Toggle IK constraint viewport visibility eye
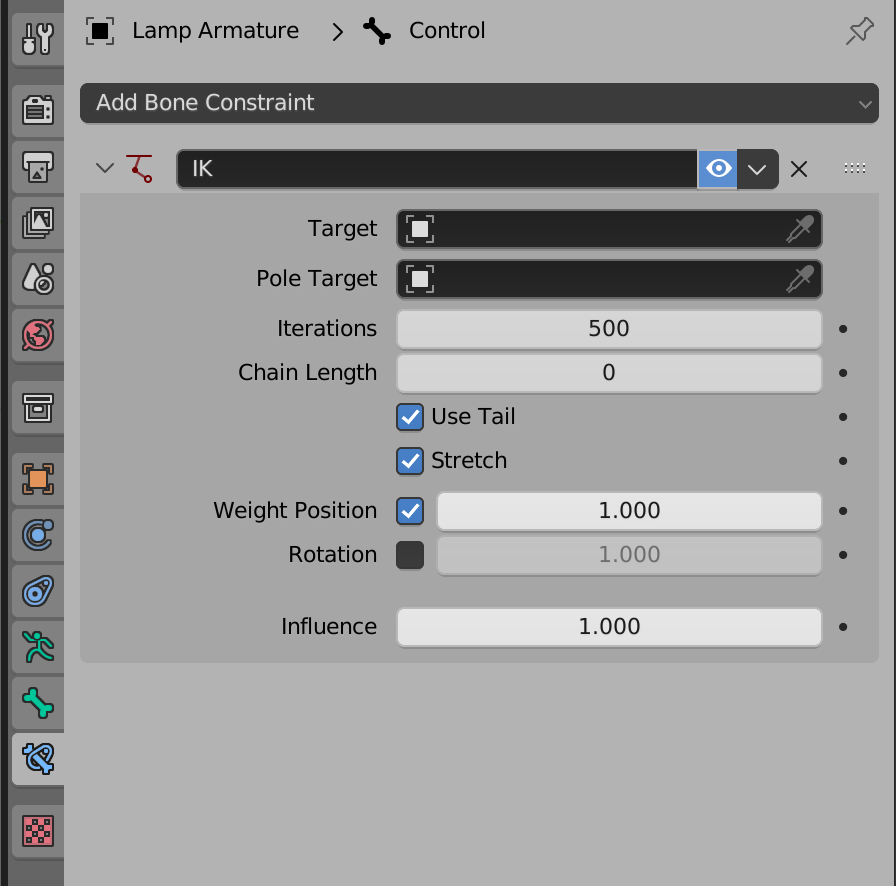Screen dimensions: 896x886 pyautogui.click(x=718, y=169)
